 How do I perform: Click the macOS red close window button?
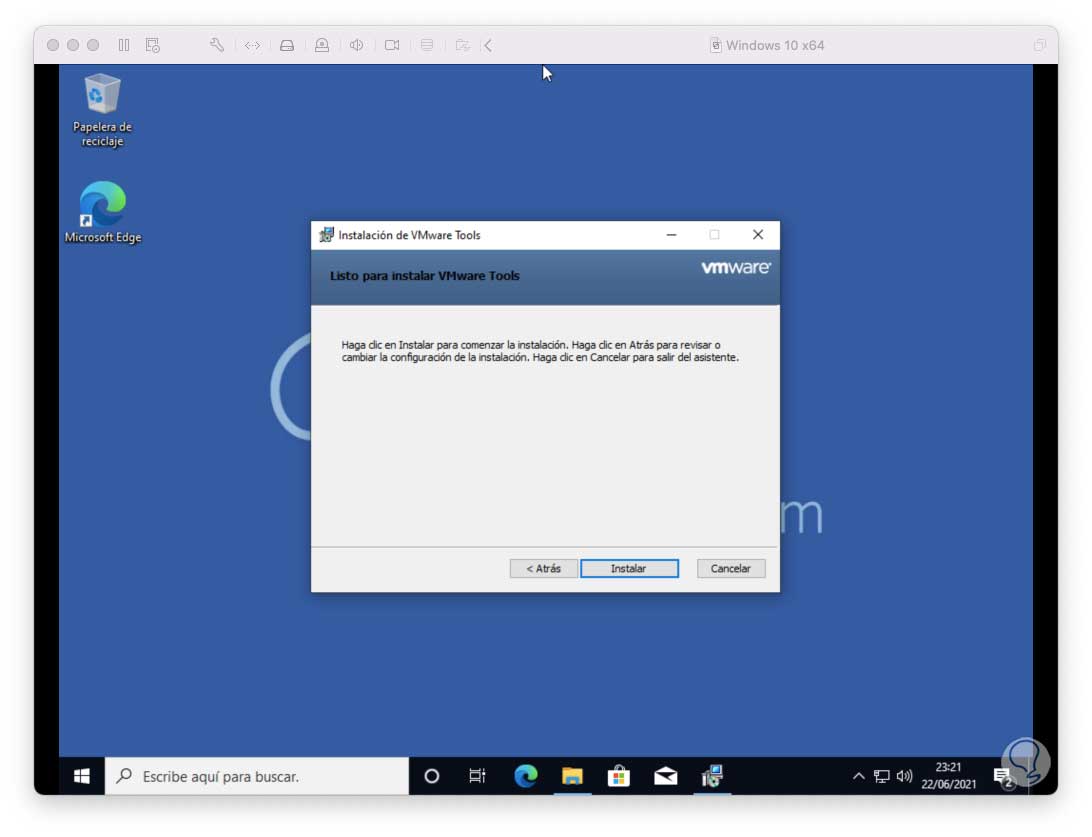click(x=53, y=45)
